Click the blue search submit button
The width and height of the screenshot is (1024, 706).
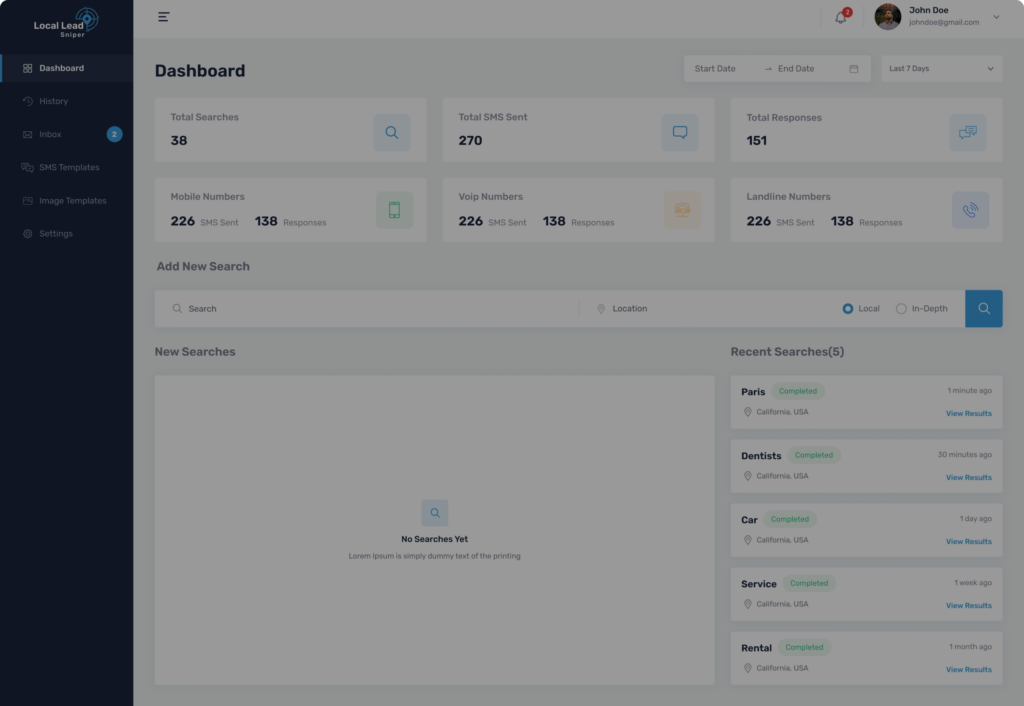983,309
